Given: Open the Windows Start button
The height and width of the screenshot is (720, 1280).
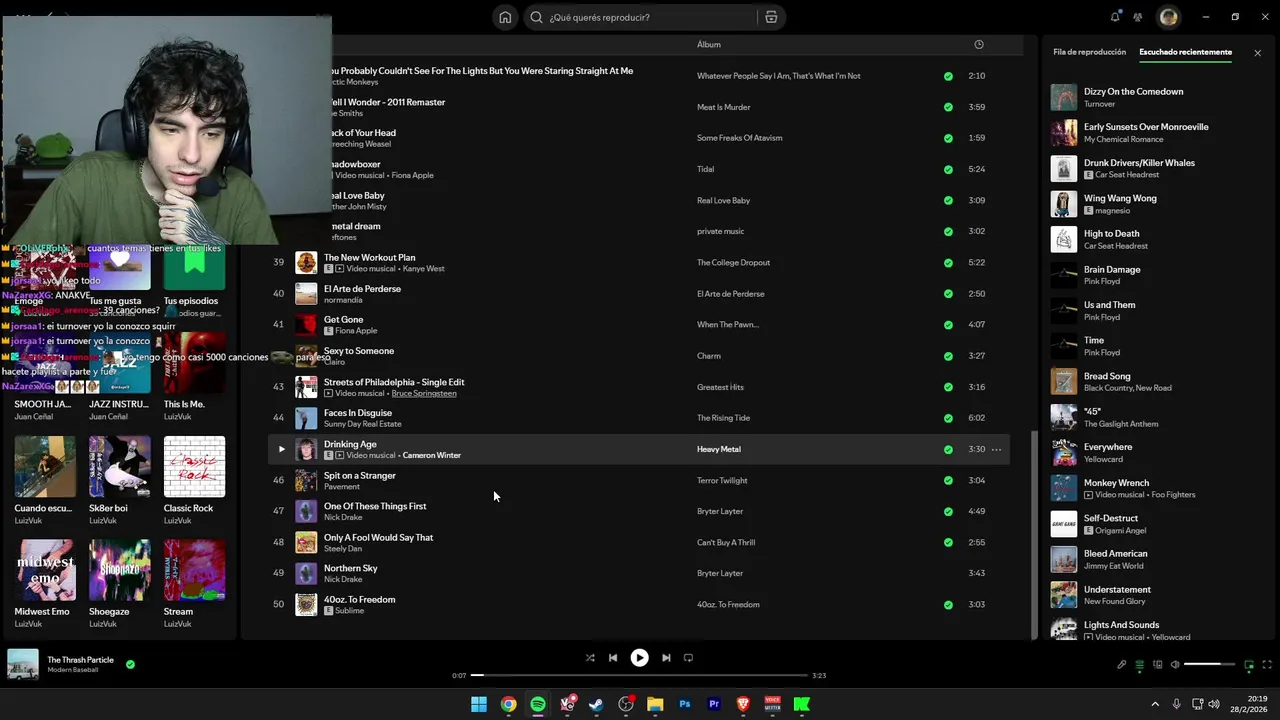Looking at the screenshot, I should [479, 704].
